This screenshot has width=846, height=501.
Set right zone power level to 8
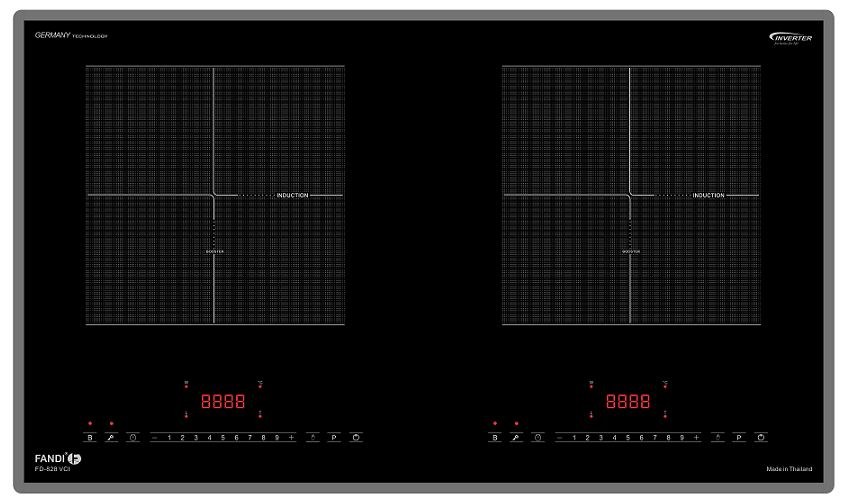coord(668,438)
